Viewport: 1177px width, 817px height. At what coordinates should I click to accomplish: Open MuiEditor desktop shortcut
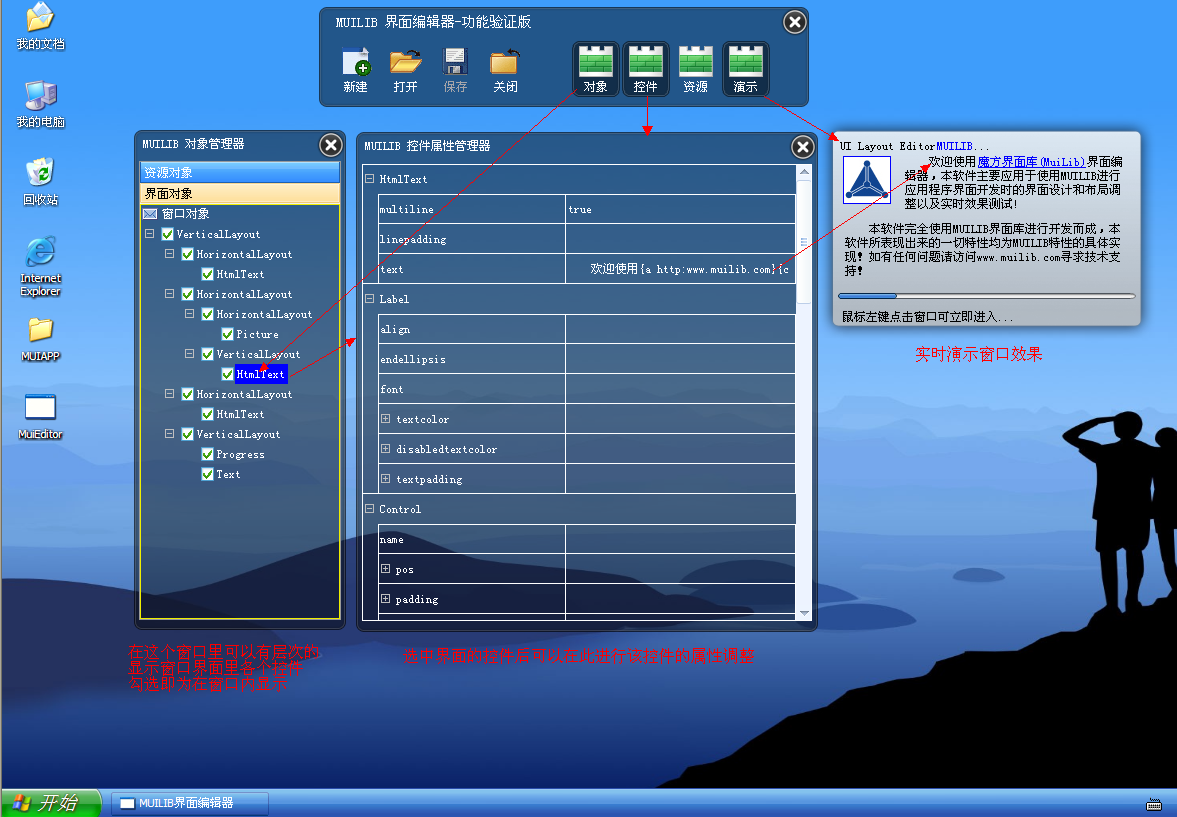click(x=41, y=417)
